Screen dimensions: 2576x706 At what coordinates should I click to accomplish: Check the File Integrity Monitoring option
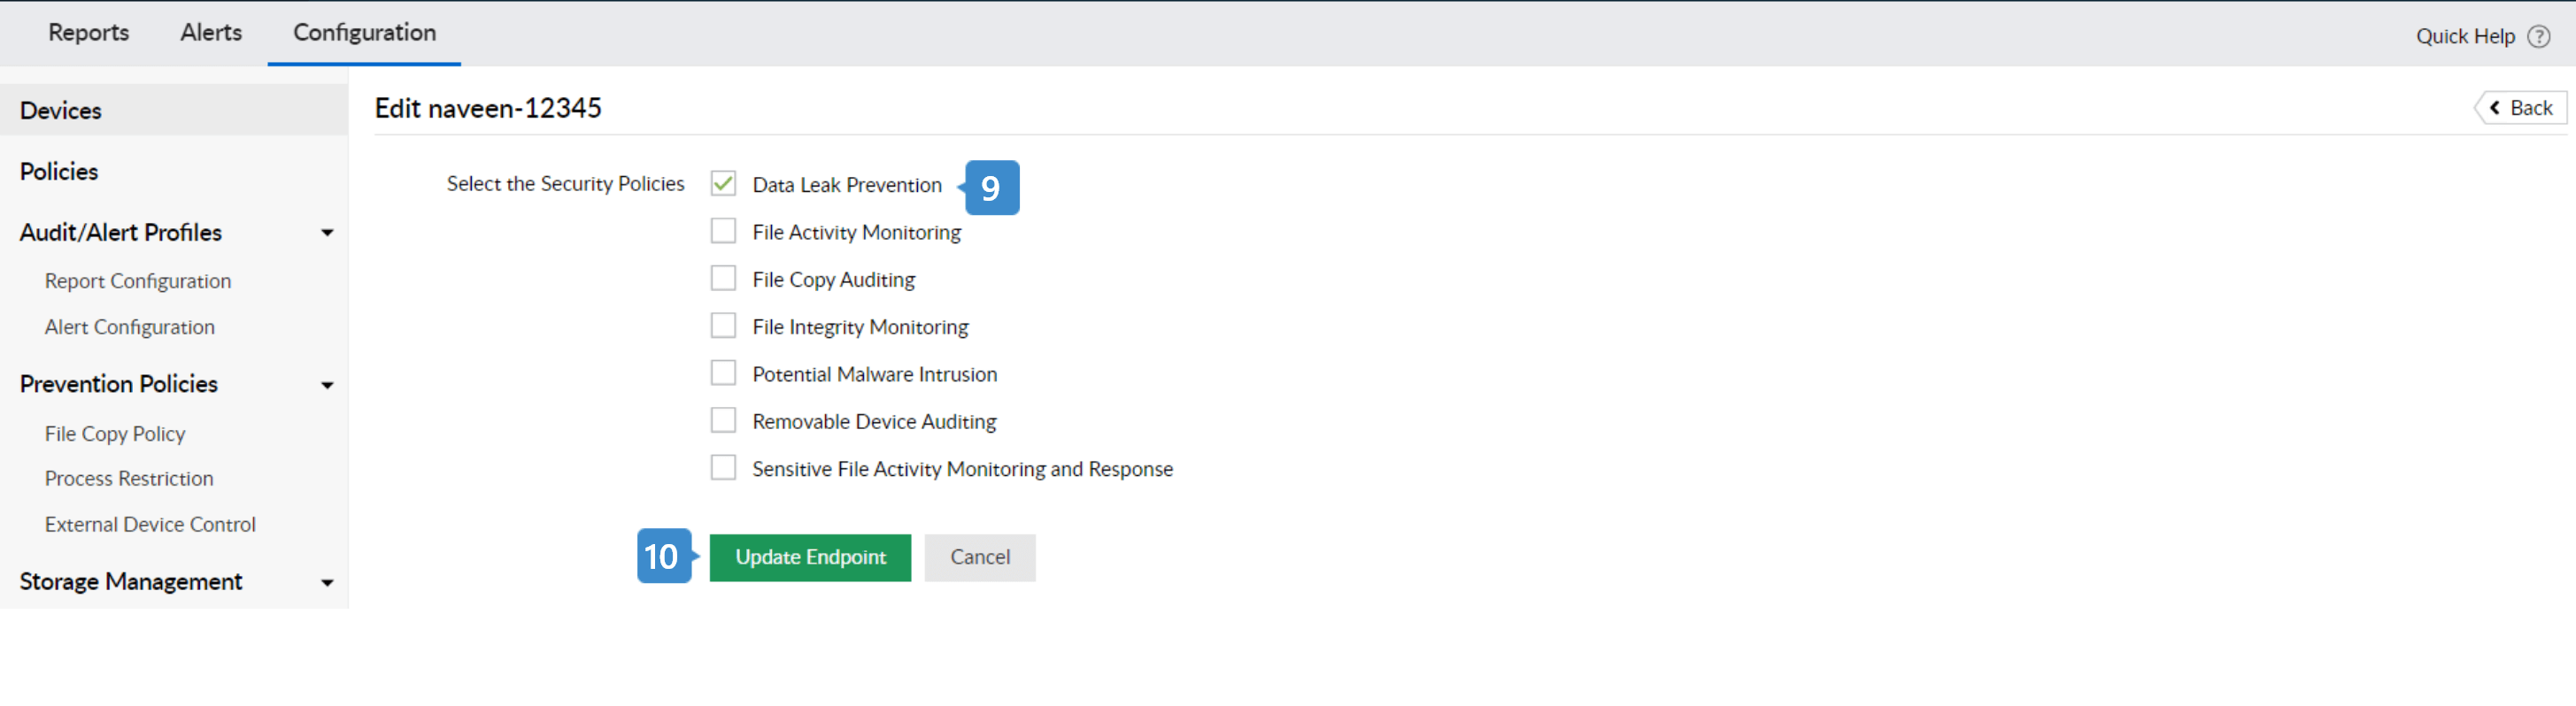723,326
